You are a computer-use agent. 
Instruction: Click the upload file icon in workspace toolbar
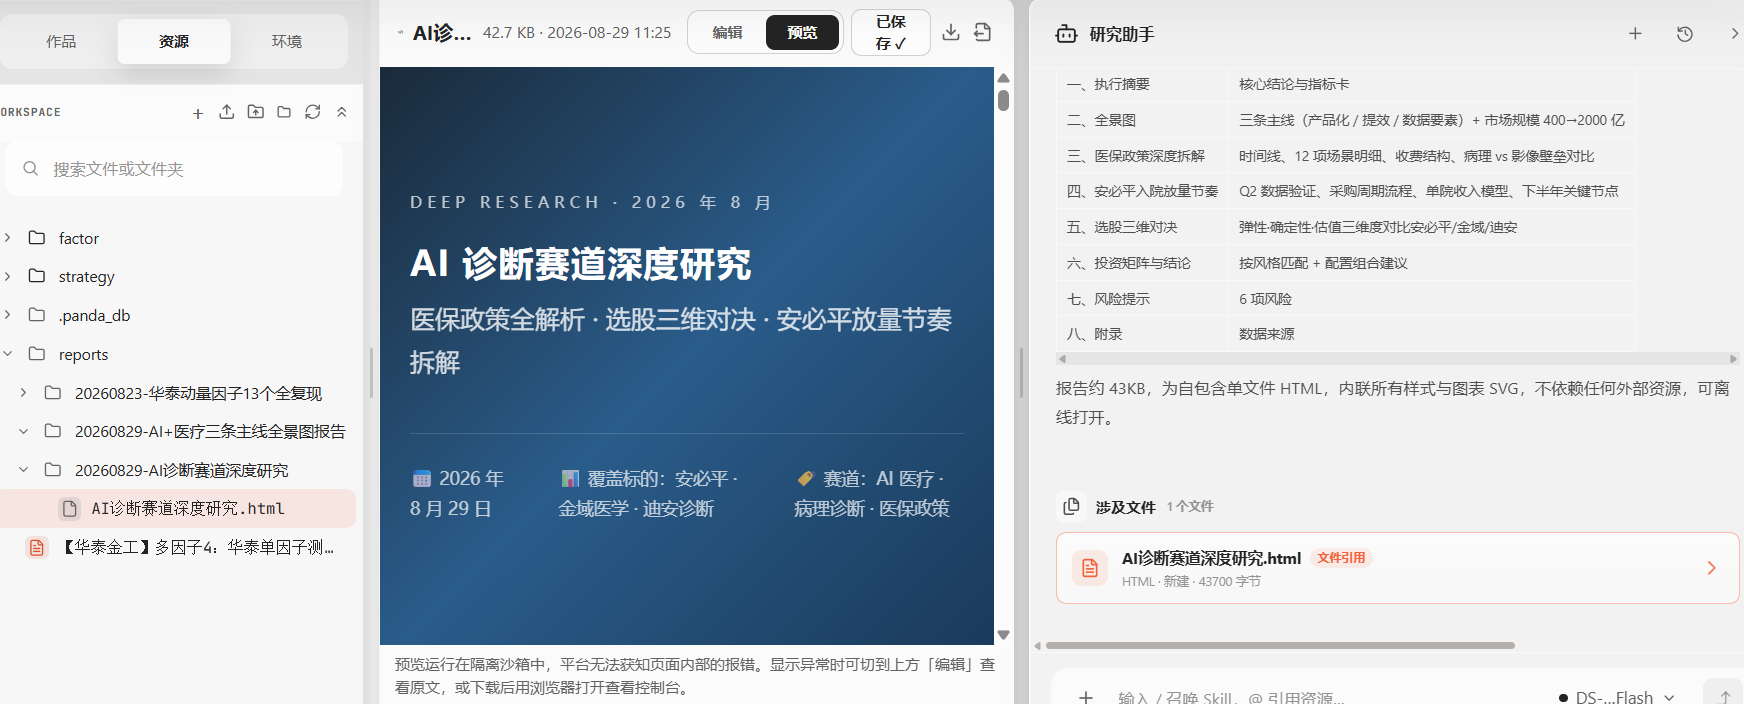(x=227, y=112)
